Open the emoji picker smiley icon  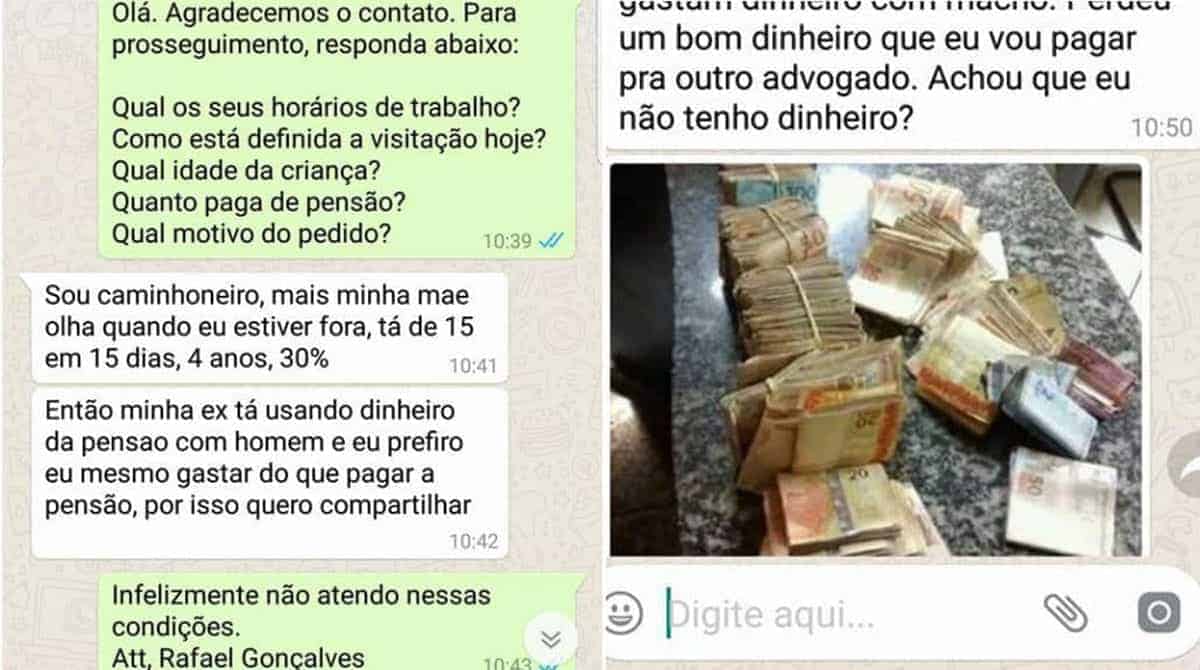[624, 610]
